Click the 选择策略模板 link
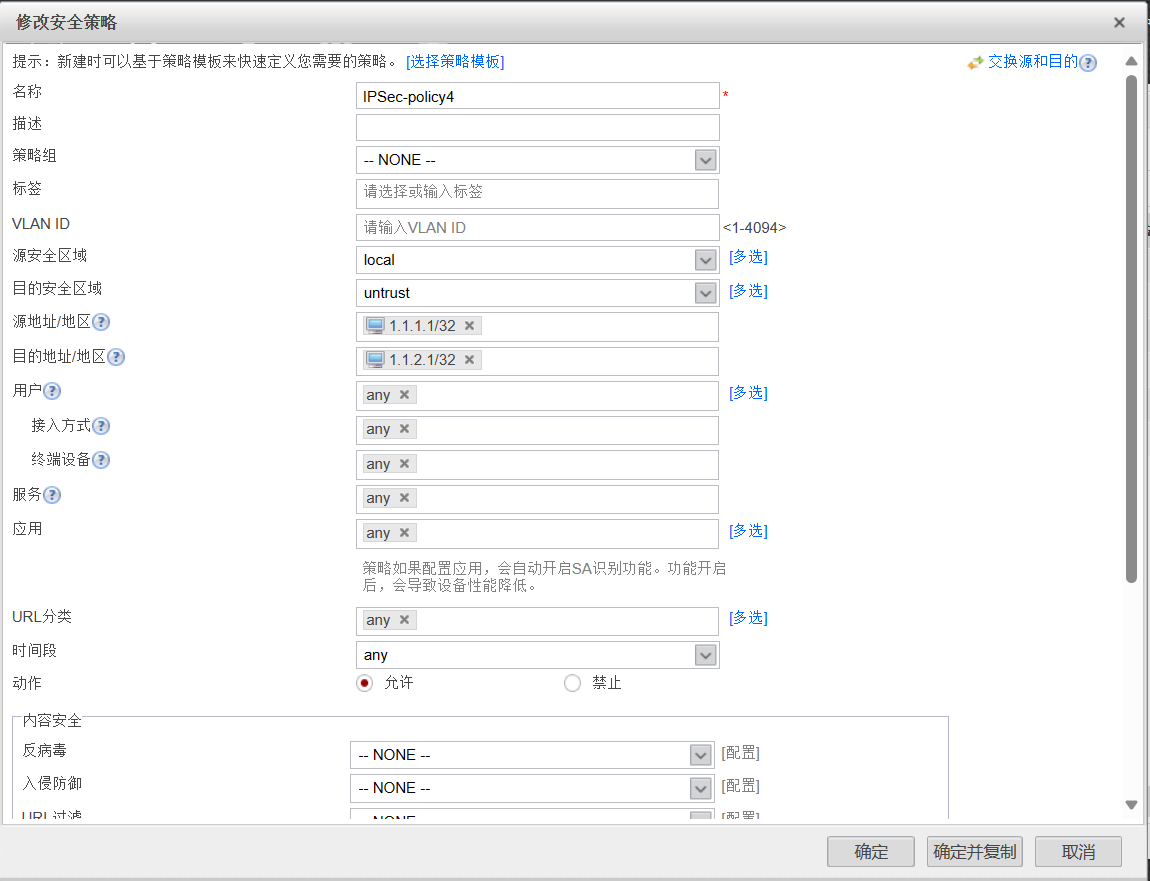Viewport: 1150px width, 881px height. click(455, 62)
